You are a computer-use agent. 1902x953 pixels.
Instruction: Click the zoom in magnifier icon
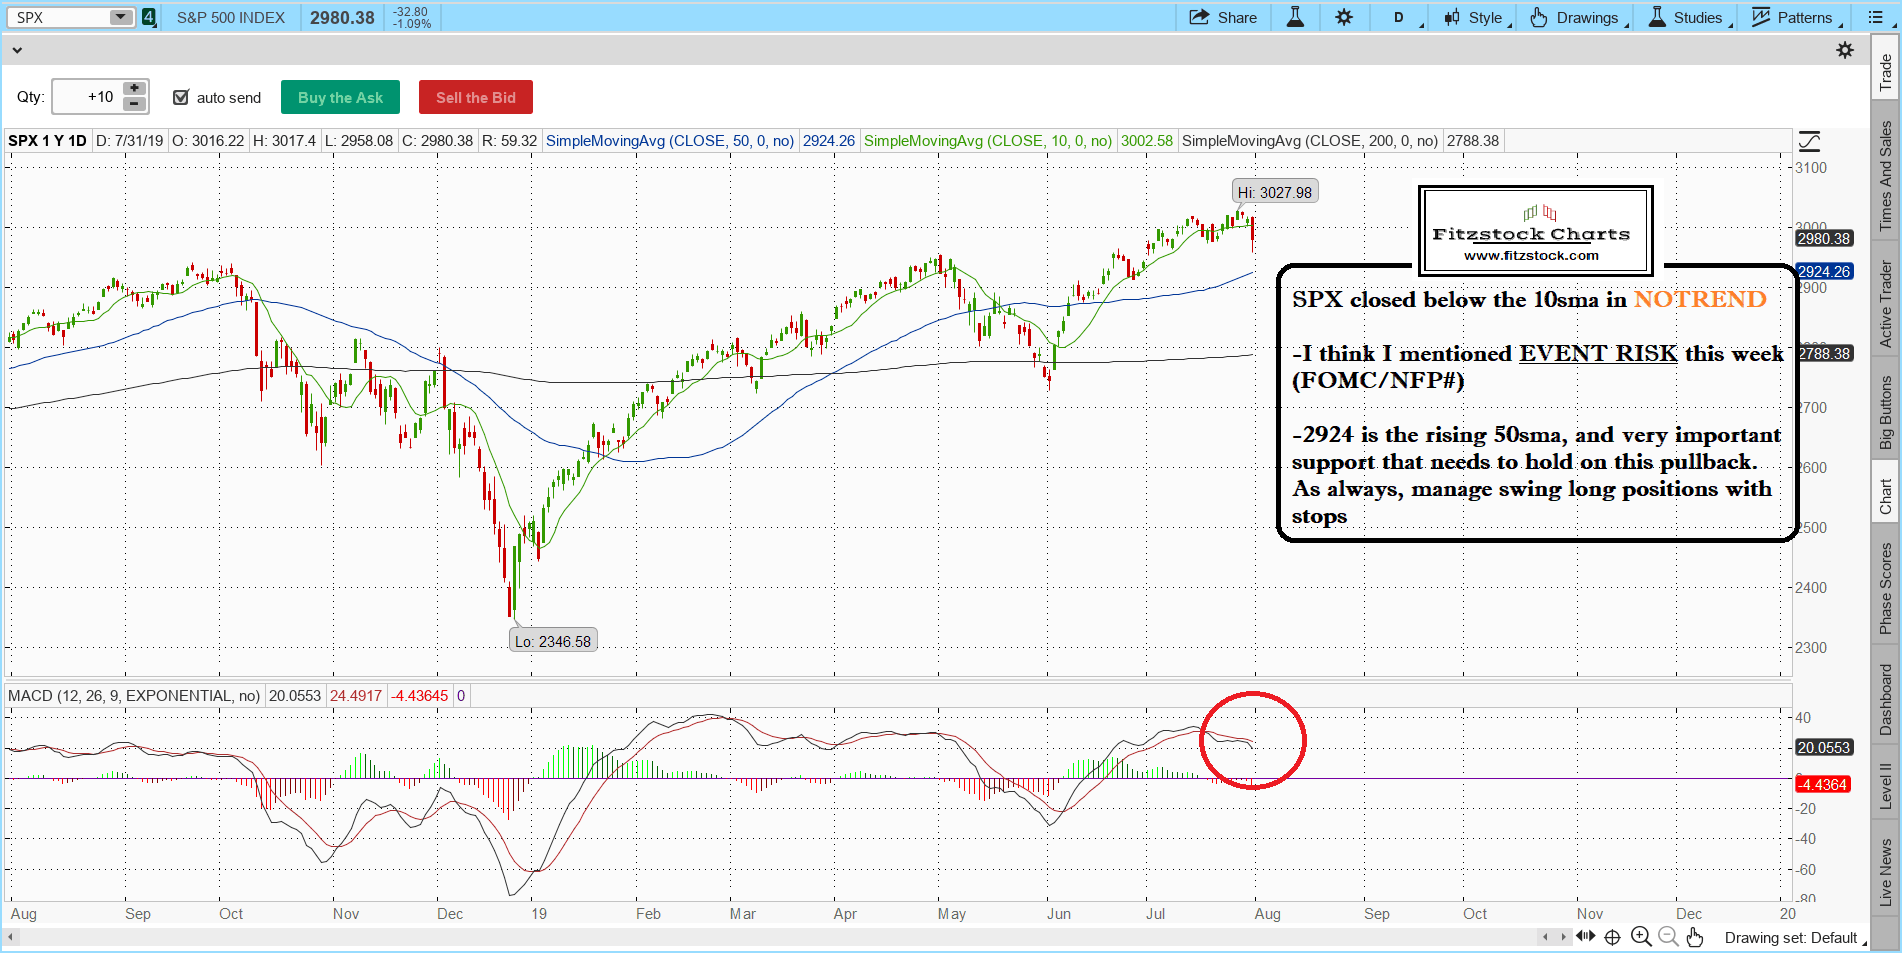(x=1641, y=937)
